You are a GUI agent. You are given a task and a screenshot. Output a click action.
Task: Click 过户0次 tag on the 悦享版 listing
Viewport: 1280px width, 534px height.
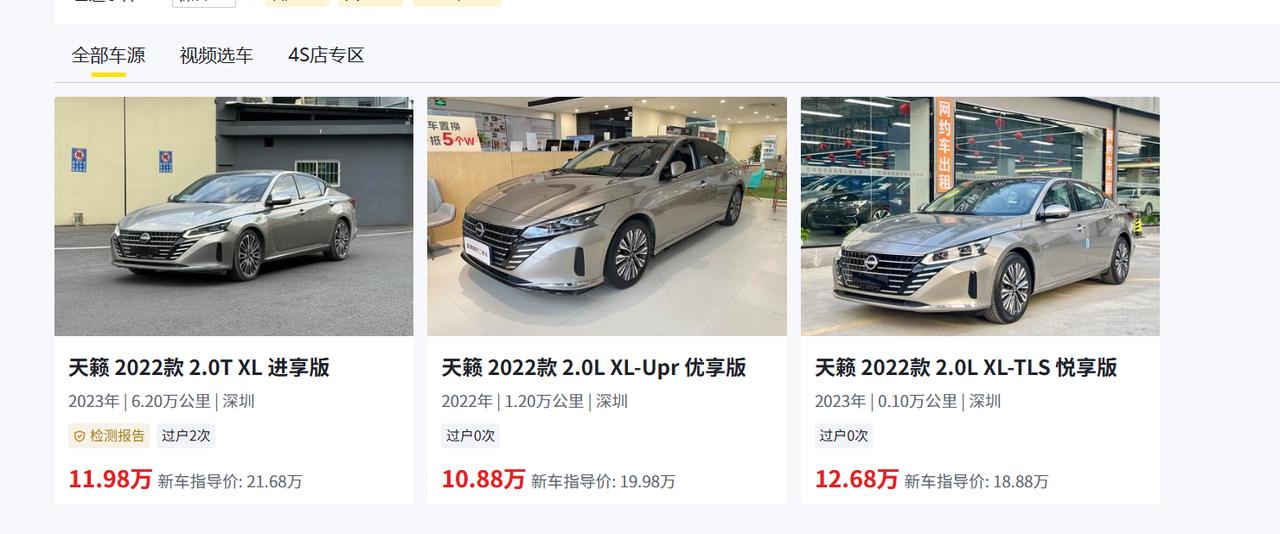pyautogui.click(x=843, y=436)
